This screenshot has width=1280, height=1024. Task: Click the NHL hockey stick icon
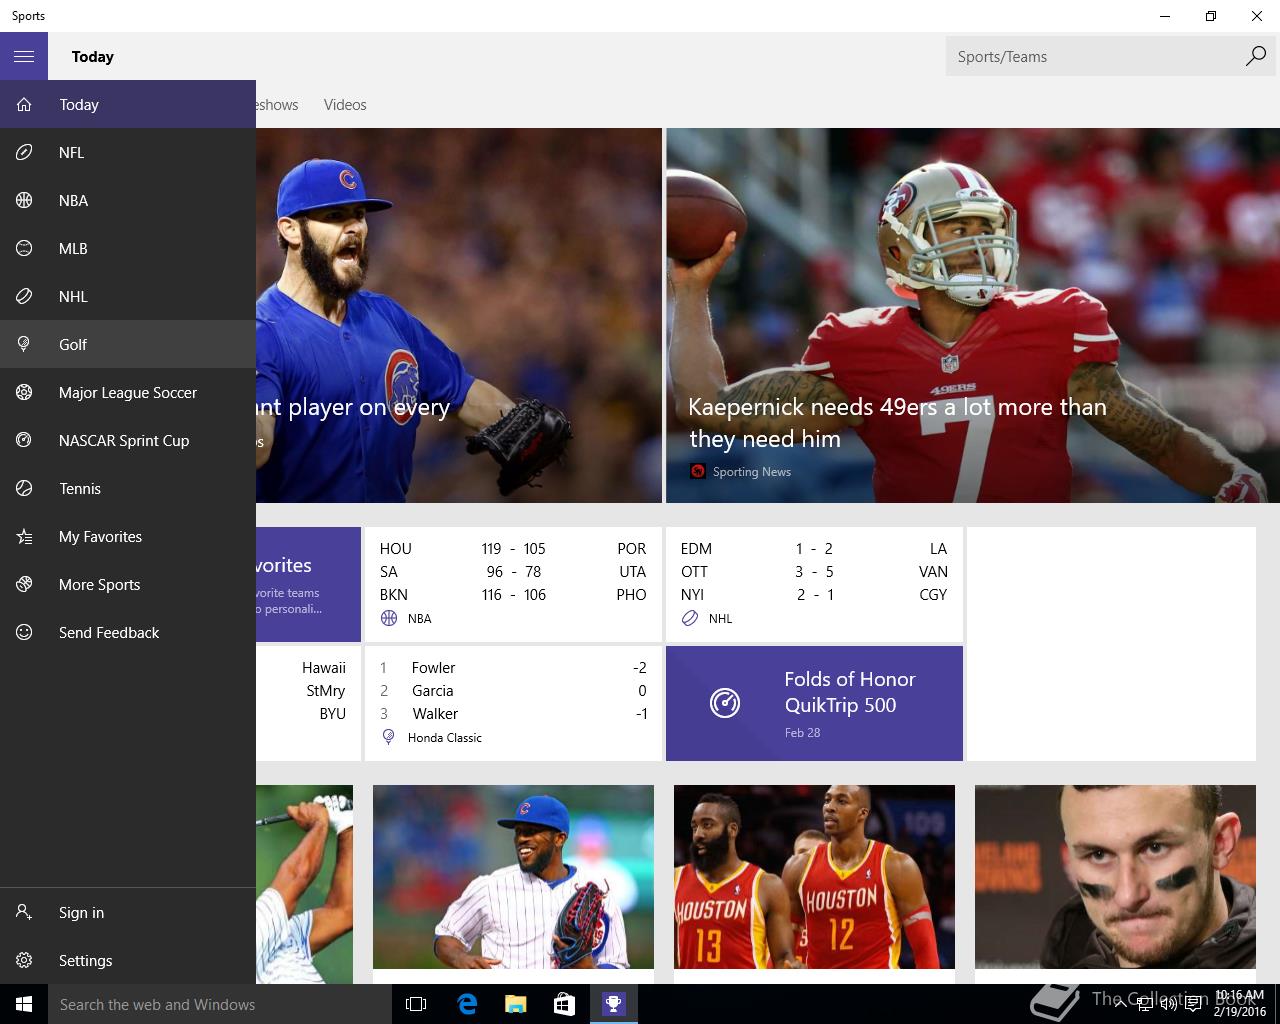coord(24,296)
